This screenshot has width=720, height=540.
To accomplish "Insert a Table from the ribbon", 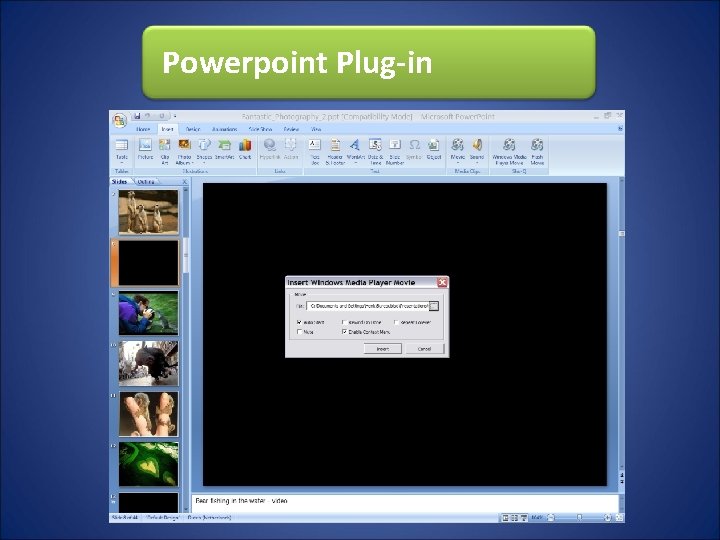I will 122,152.
